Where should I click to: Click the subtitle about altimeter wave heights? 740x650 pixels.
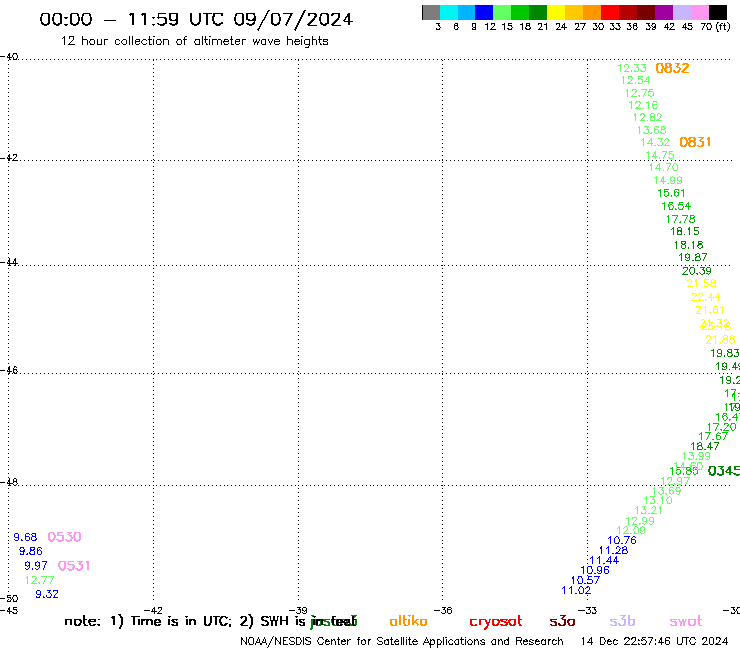click(x=194, y=41)
